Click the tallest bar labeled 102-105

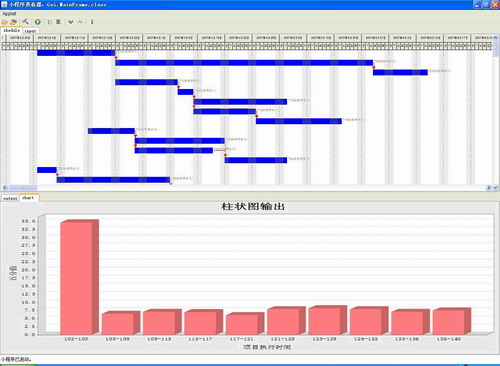pos(79,277)
